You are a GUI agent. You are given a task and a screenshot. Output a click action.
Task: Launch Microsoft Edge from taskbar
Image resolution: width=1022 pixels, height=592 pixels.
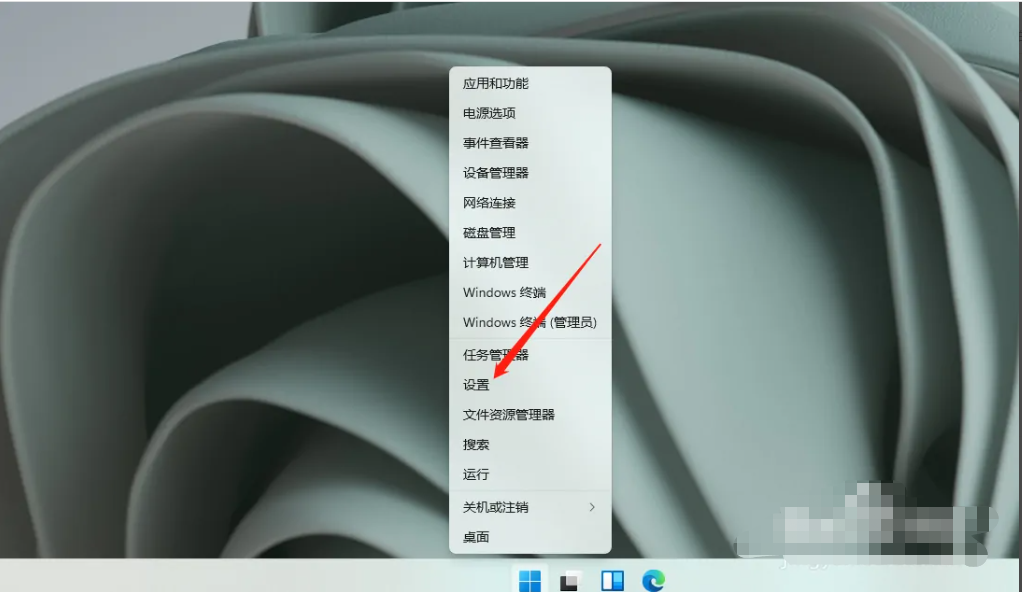pos(653,580)
